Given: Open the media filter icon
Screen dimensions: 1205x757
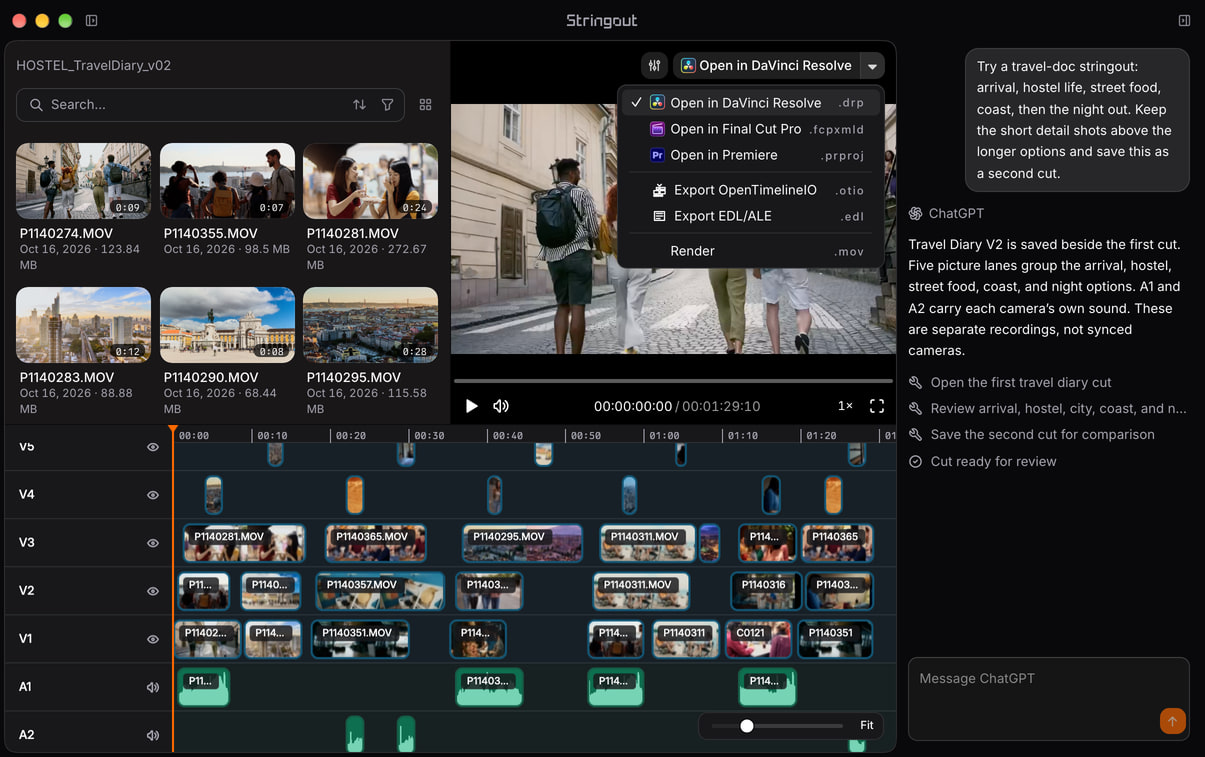Looking at the screenshot, I should click(x=387, y=104).
